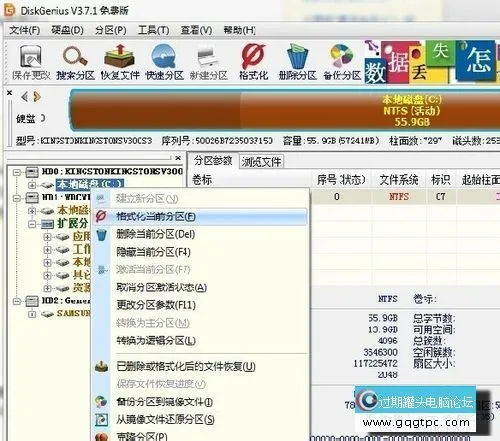Click the SAMSUNG volume drive icon
Image resolution: width=500 pixels, height=441 pixels.
[47, 314]
